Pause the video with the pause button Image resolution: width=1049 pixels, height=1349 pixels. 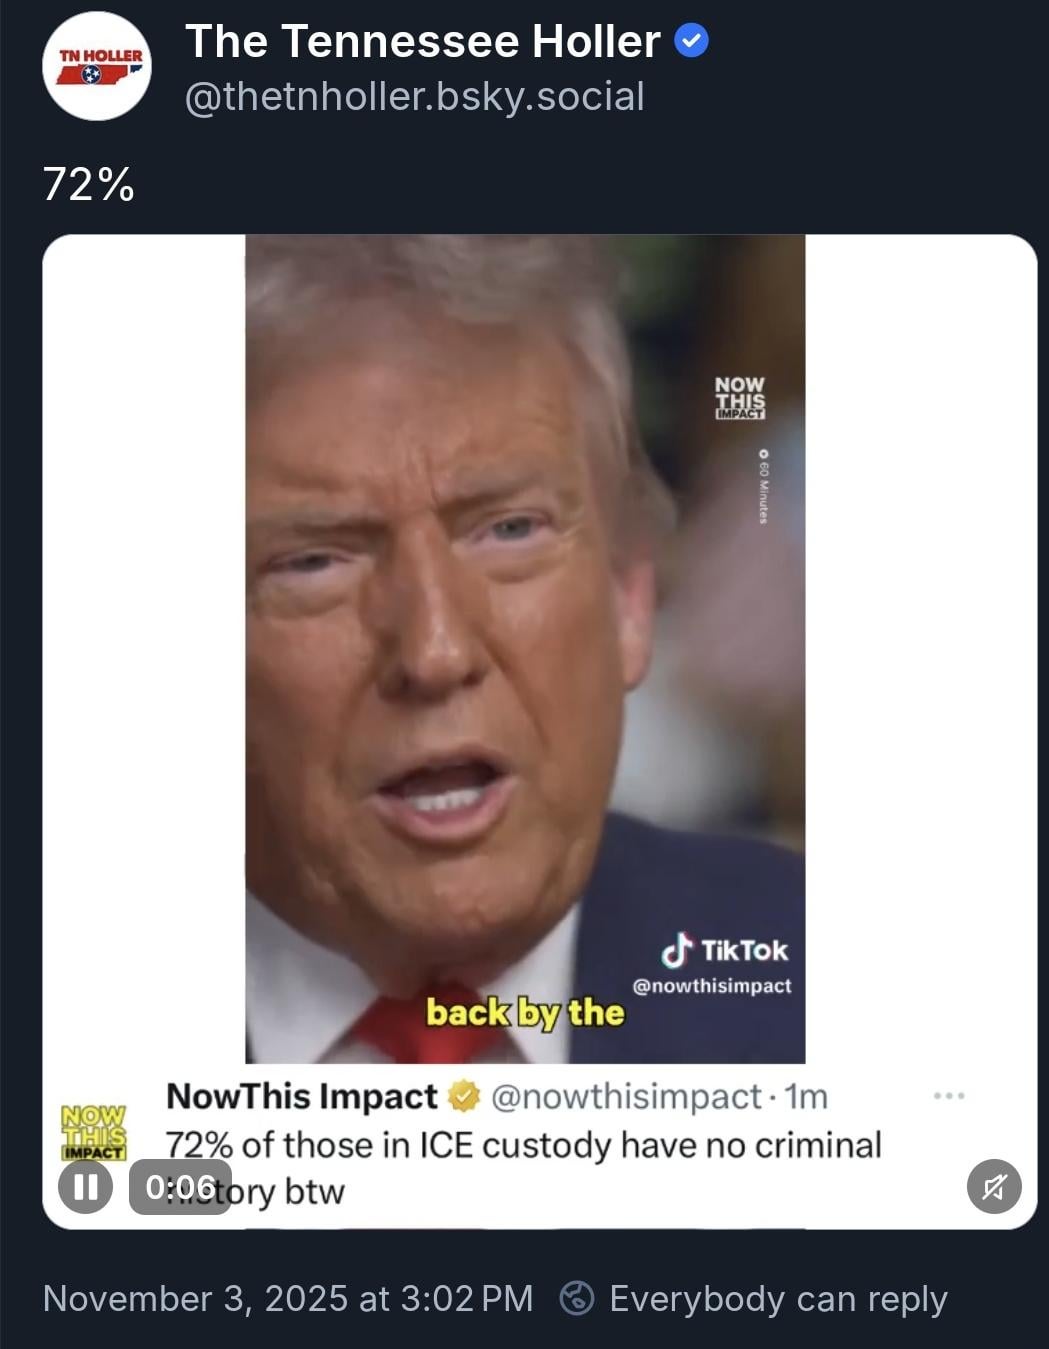[x=86, y=1187]
